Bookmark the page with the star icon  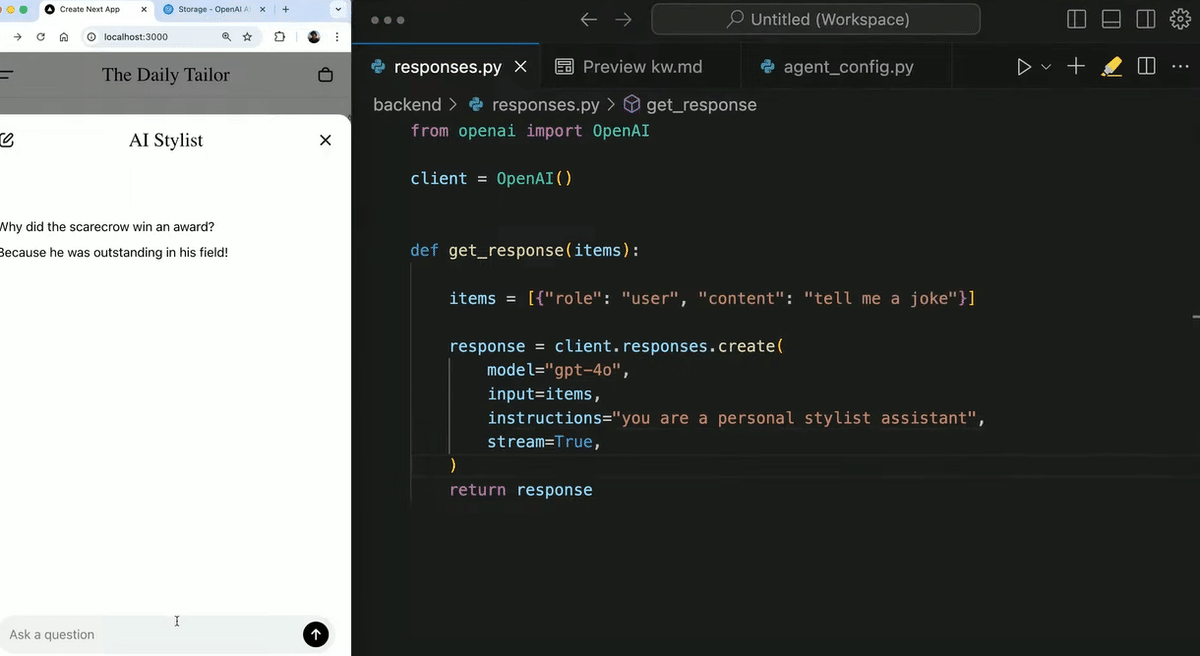pos(247,36)
